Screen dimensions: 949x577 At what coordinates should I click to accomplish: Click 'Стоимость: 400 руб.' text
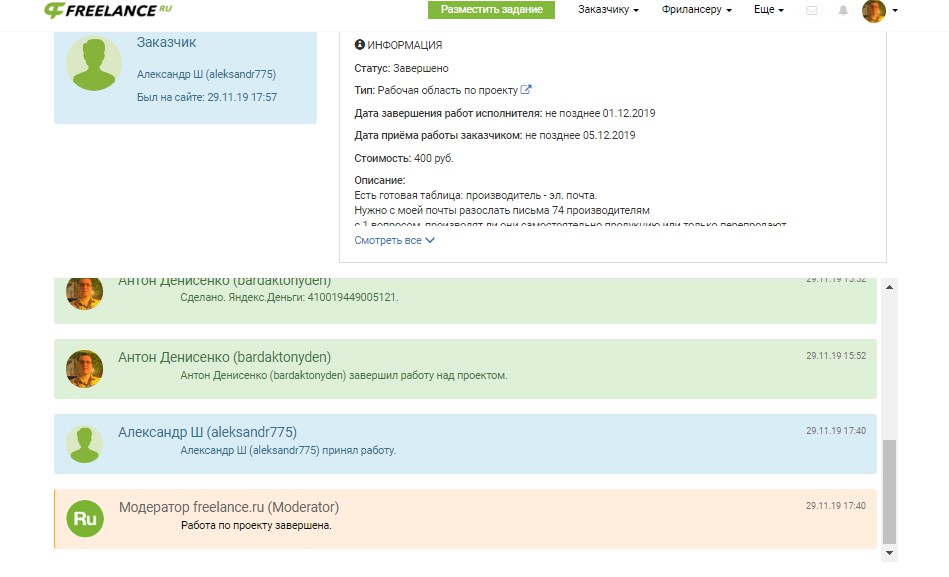[404, 158]
